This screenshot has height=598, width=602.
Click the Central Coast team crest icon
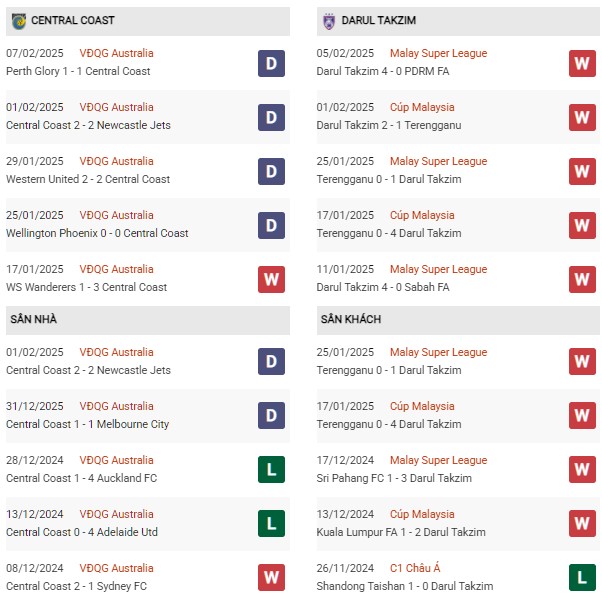(18, 21)
